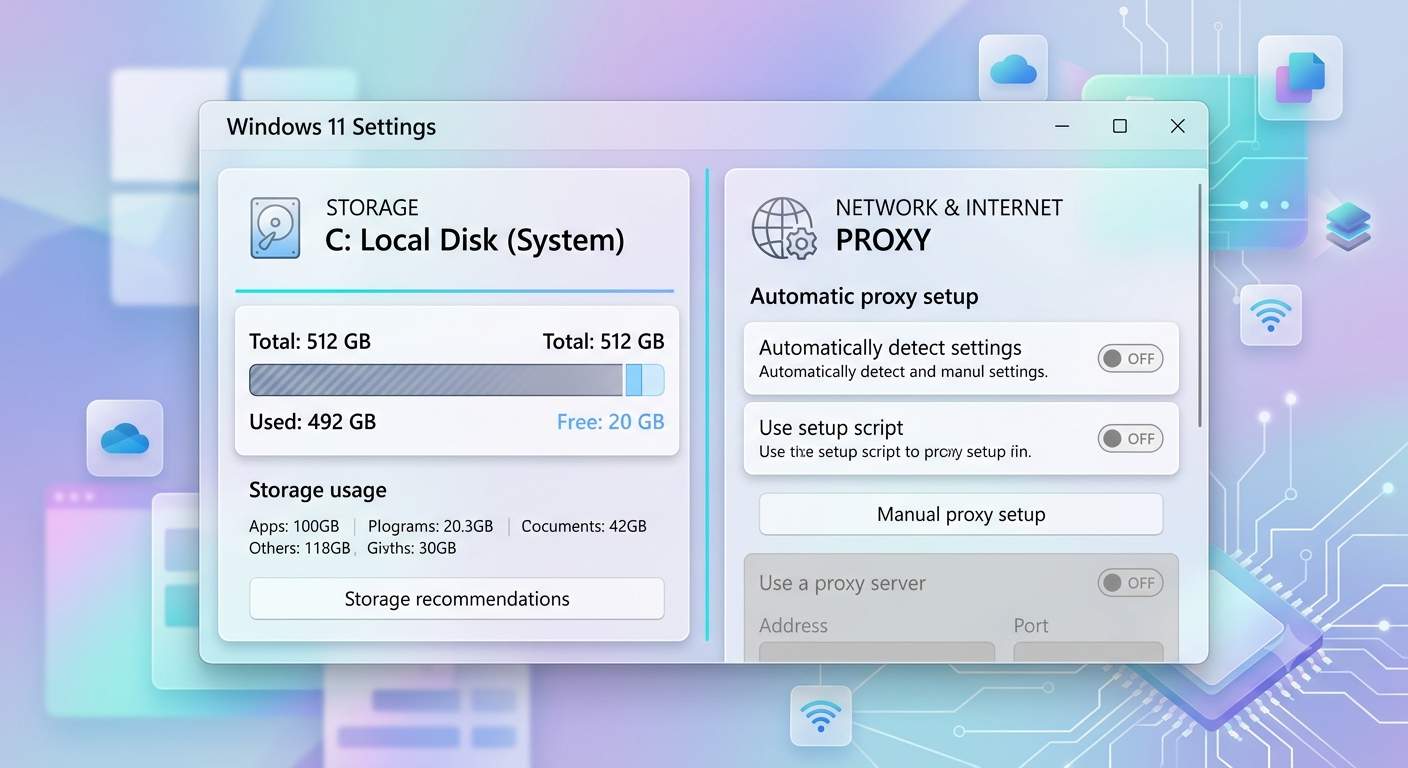Open the OneDrive cloud tile left of the Settings window
1408x768 pixels.
click(125, 438)
